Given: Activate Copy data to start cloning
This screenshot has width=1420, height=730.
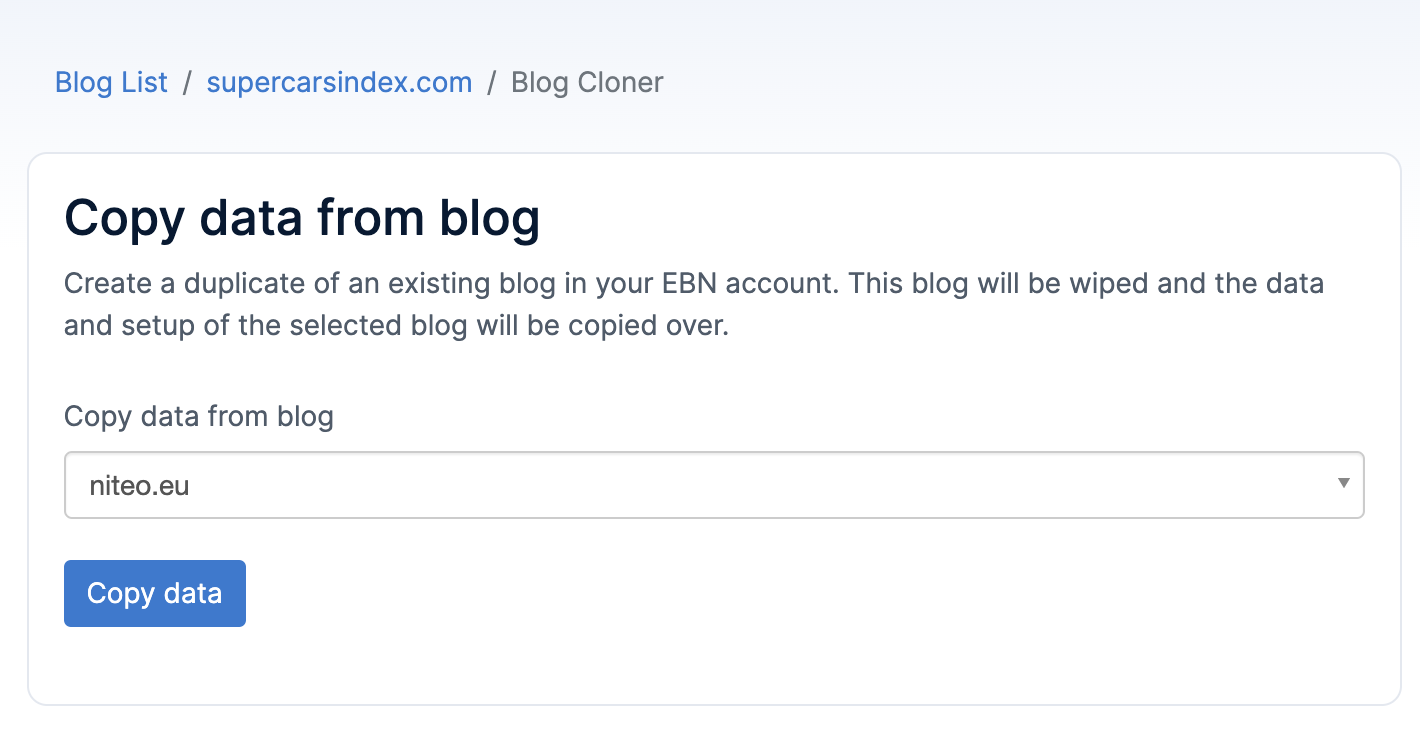Looking at the screenshot, I should coord(154,593).
